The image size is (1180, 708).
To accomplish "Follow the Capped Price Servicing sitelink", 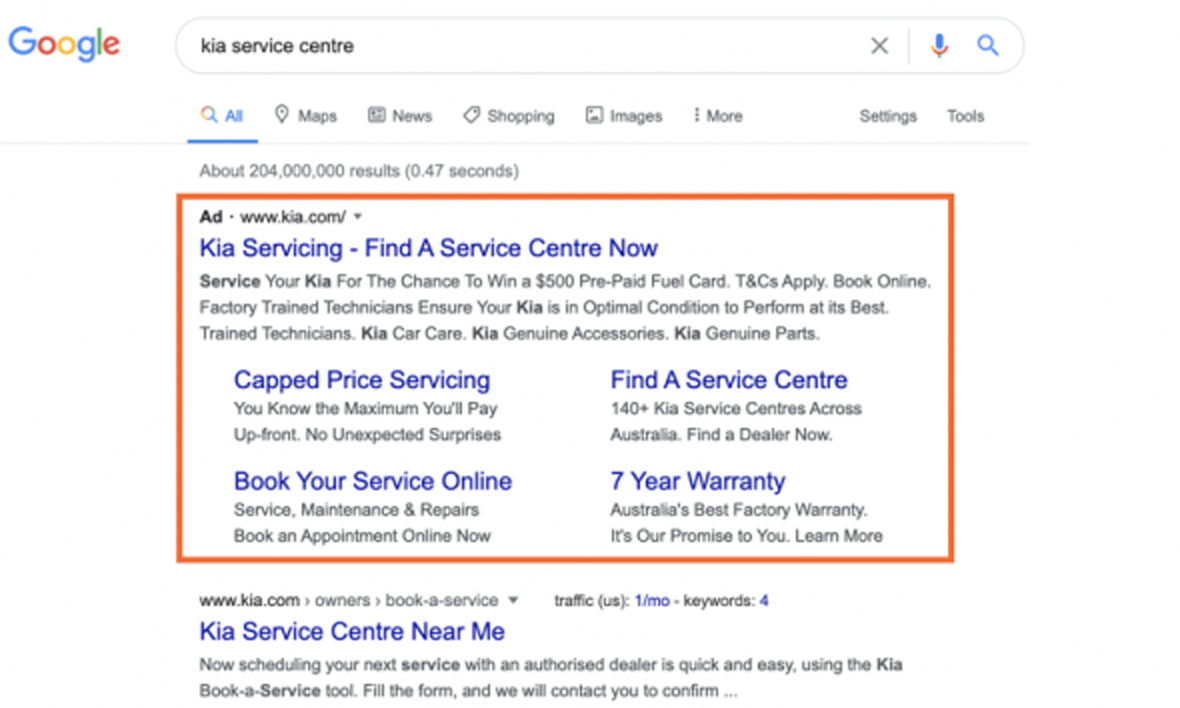I will (x=362, y=380).
